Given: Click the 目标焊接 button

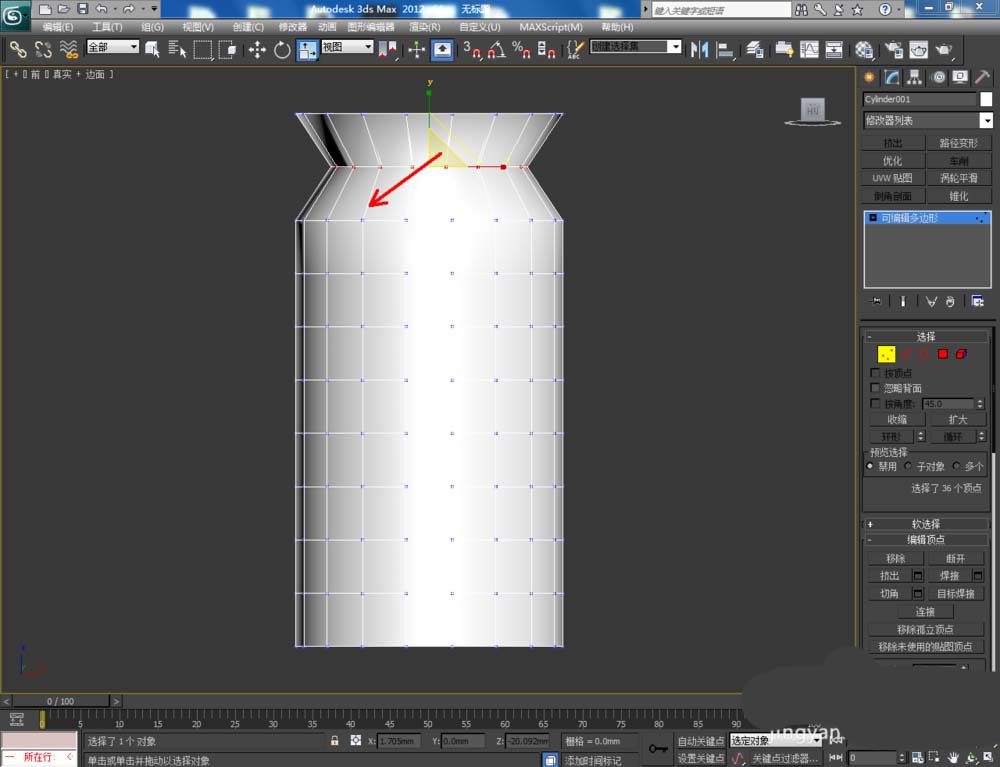Looking at the screenshot, I should (x=955, y=594).
